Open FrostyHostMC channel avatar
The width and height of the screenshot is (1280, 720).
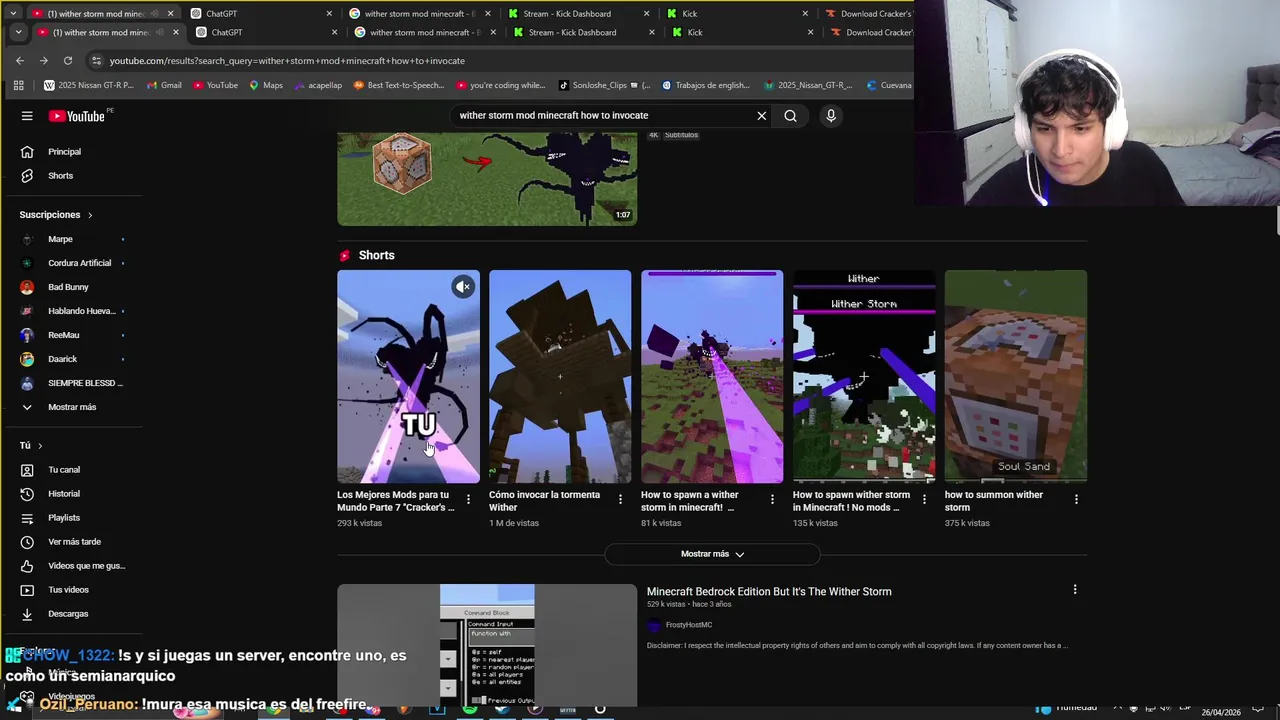coord(654,625)
